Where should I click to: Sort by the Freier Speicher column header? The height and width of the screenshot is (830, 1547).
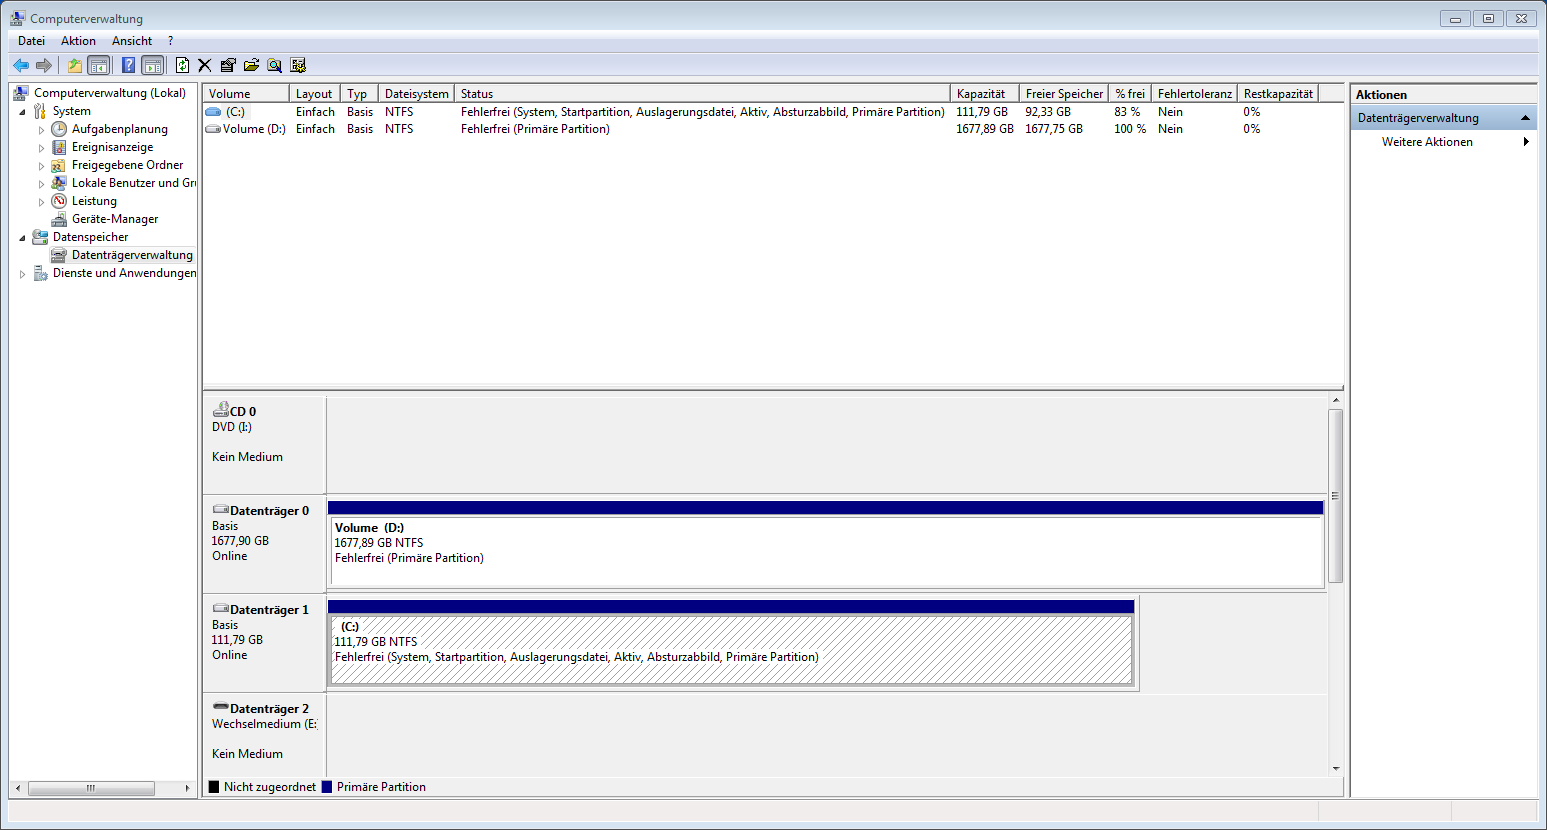[x=1064, y=93]
